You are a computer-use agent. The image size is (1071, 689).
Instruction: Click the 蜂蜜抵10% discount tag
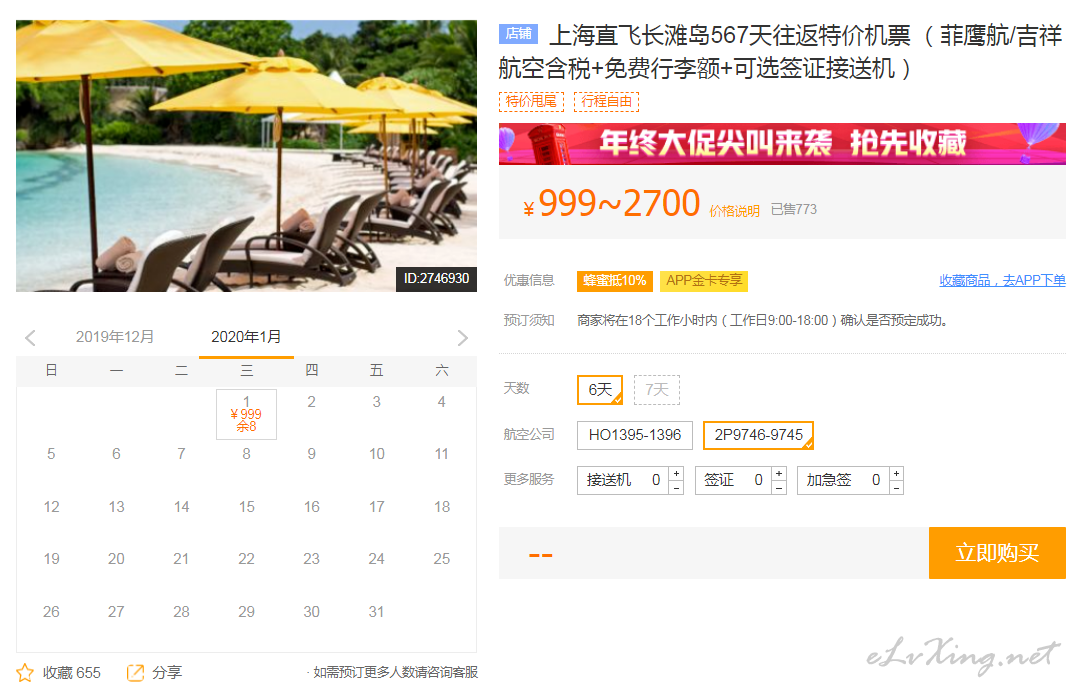615,281
